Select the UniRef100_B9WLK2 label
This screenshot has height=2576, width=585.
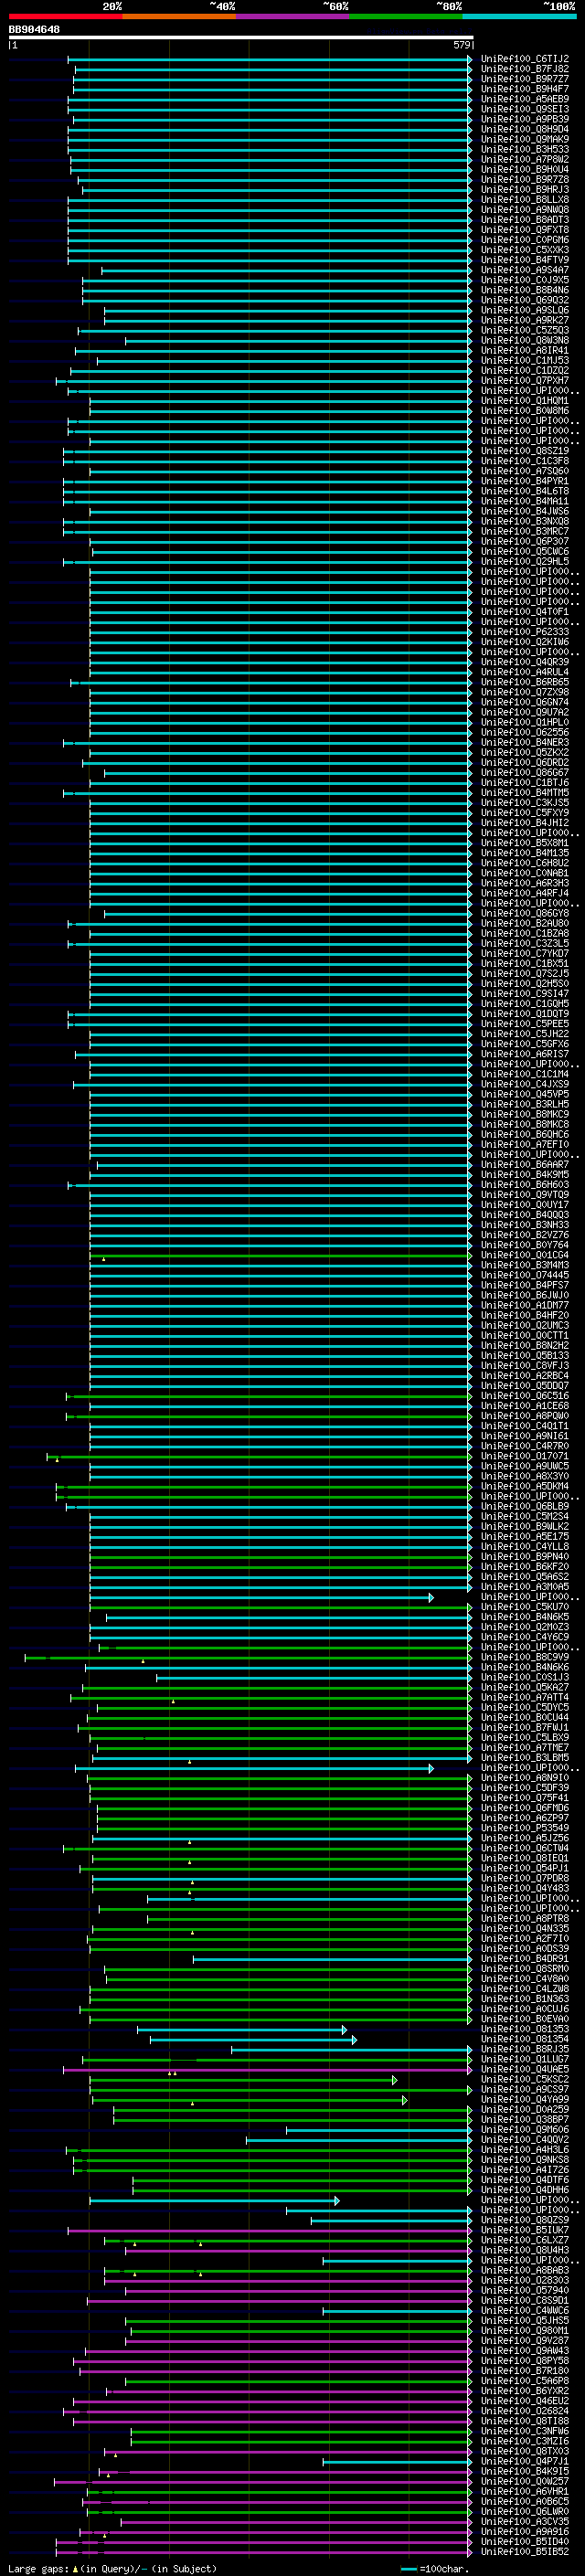click(525, 1526)
